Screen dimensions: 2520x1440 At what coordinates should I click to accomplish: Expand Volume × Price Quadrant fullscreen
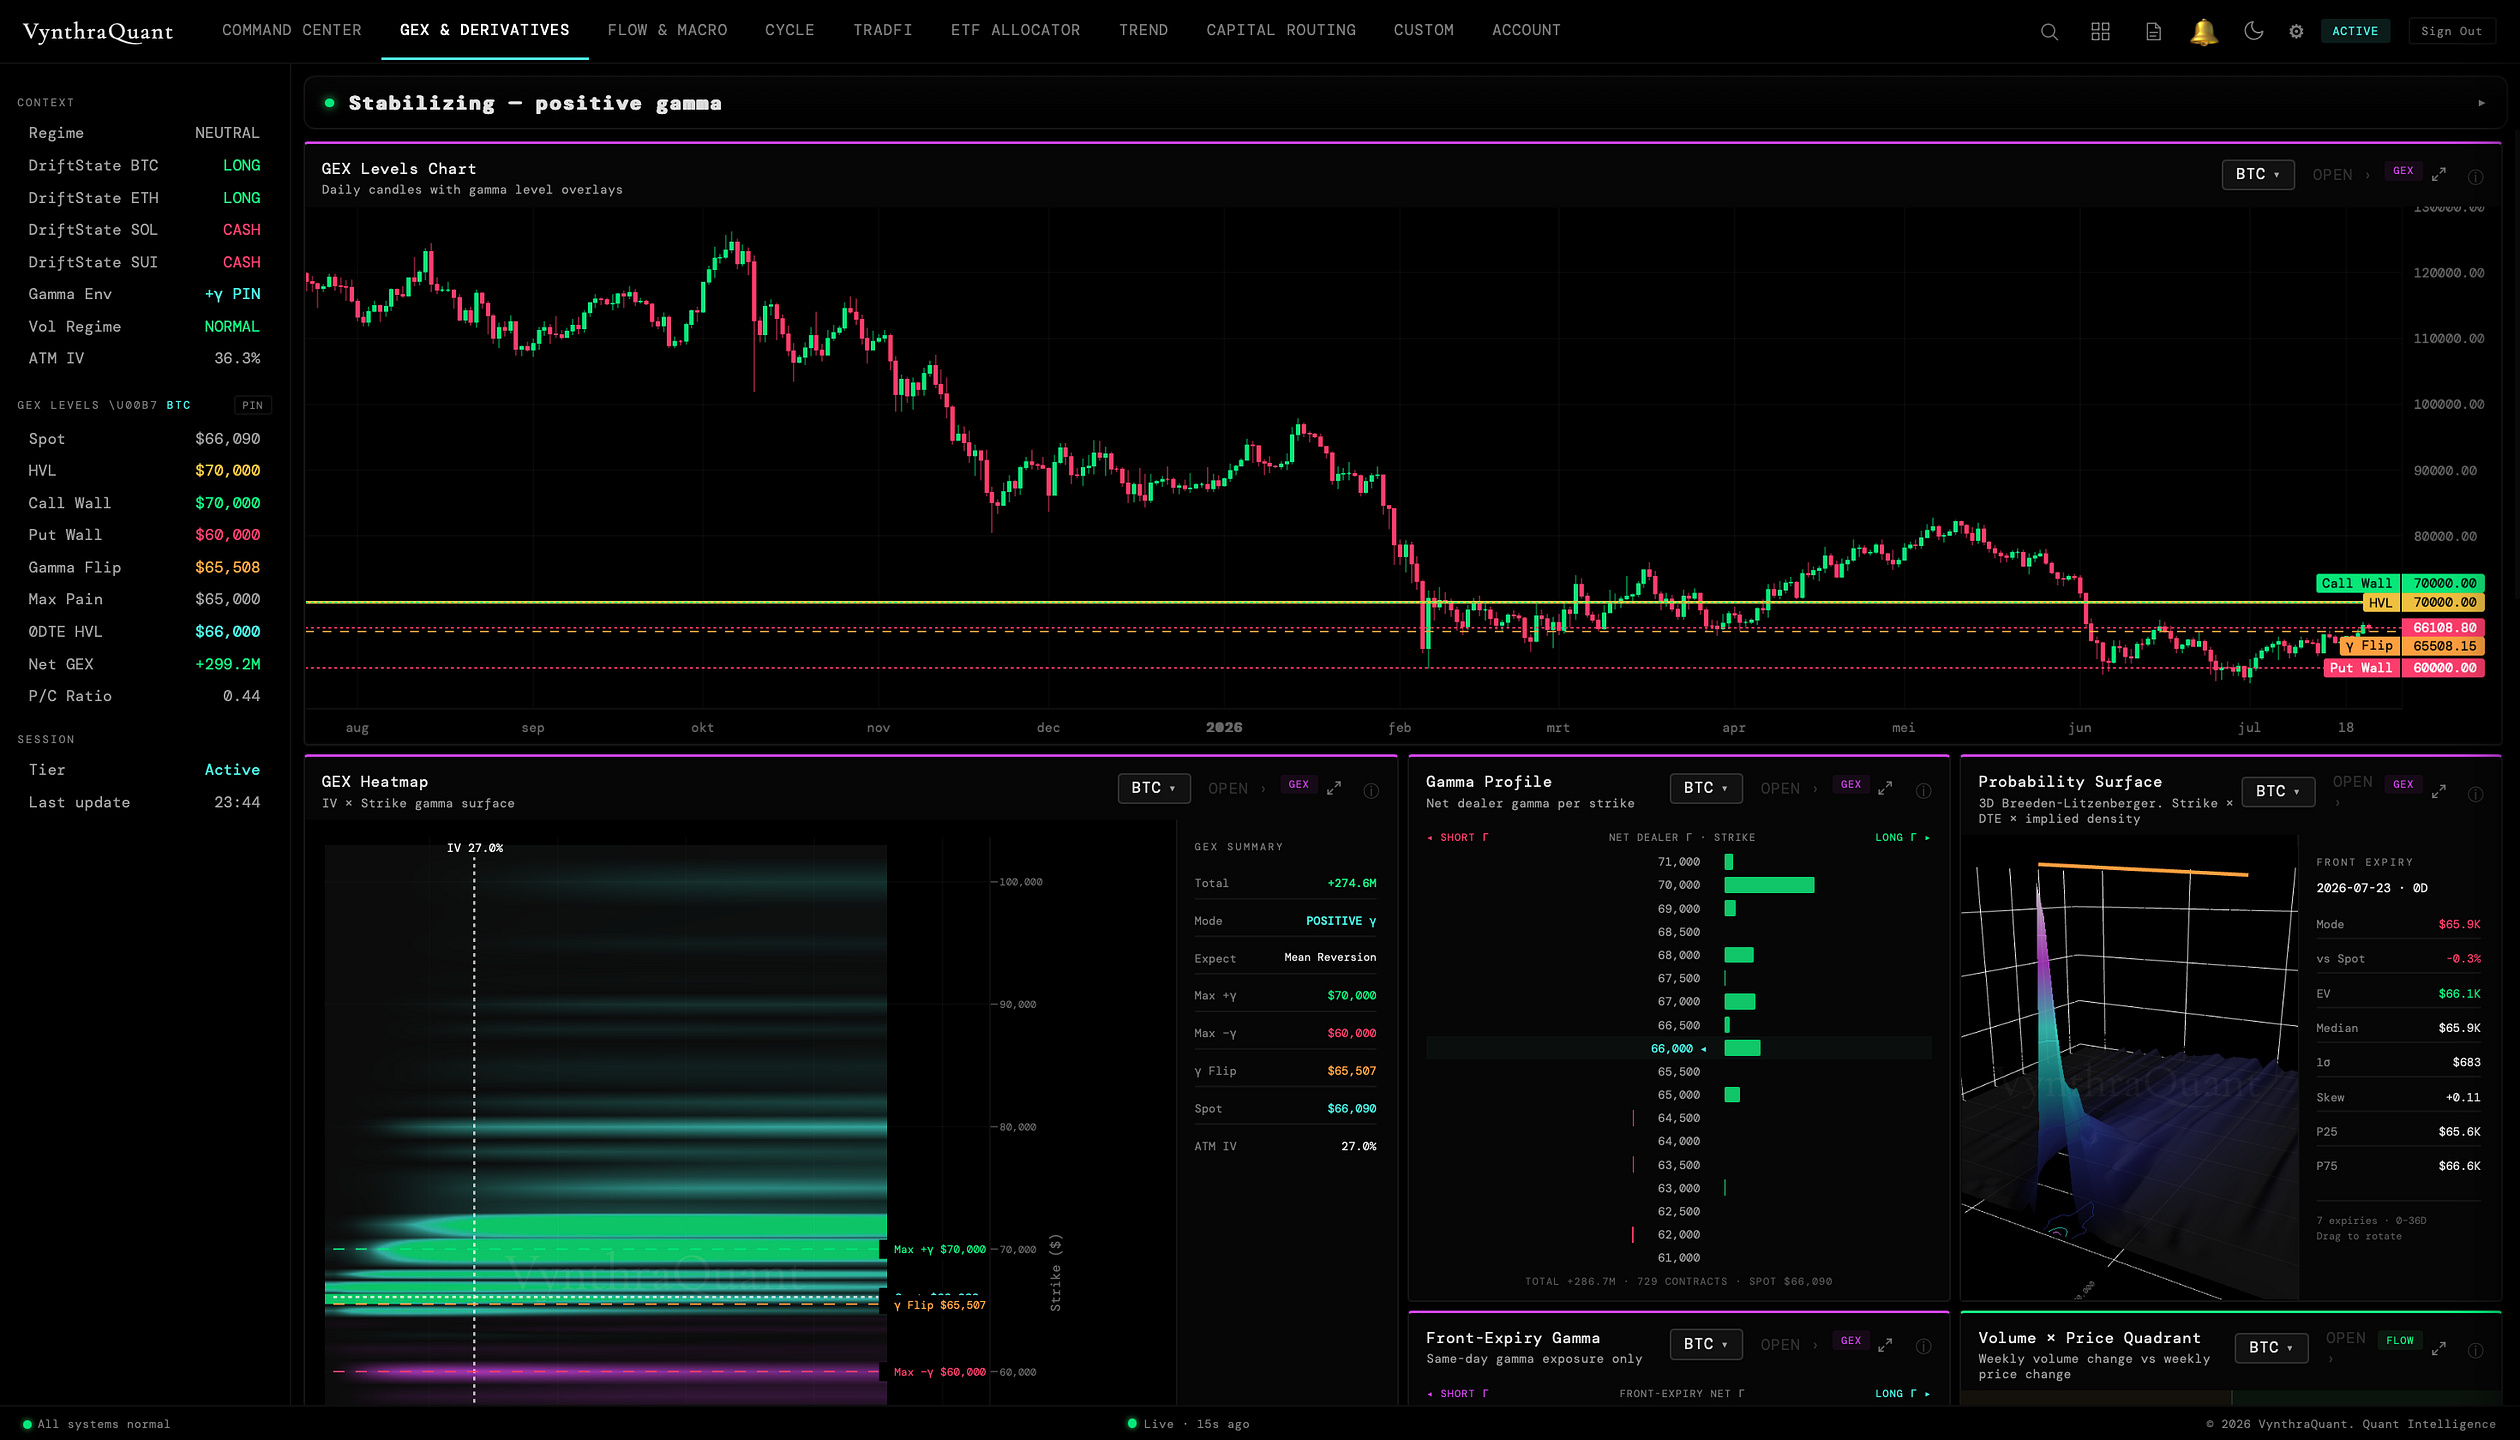click(x=2439, y=1347)
